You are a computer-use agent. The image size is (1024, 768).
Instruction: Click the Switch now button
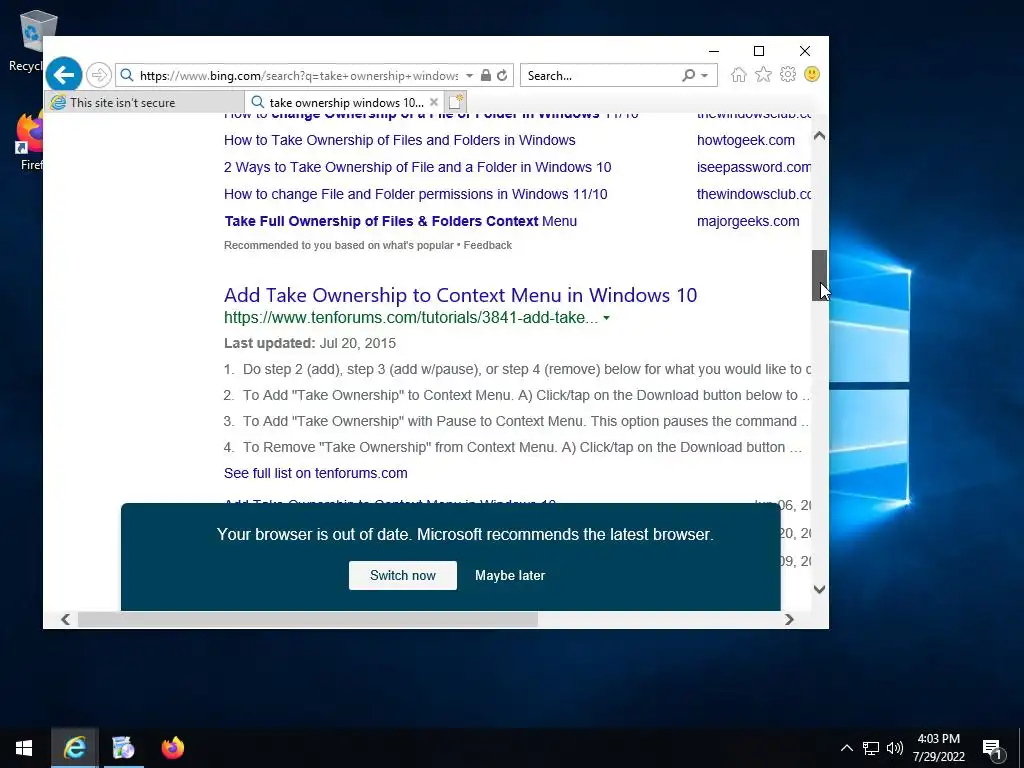pyautogui.click(x=403, y=575)
